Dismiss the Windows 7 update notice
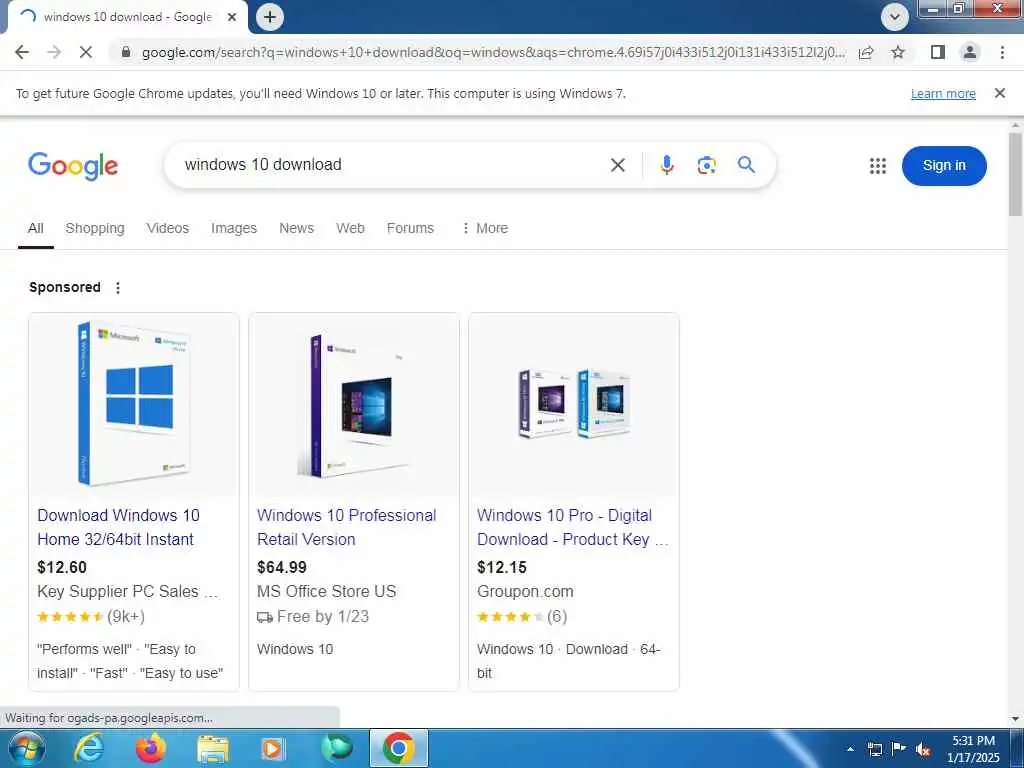 coord(999,93)
